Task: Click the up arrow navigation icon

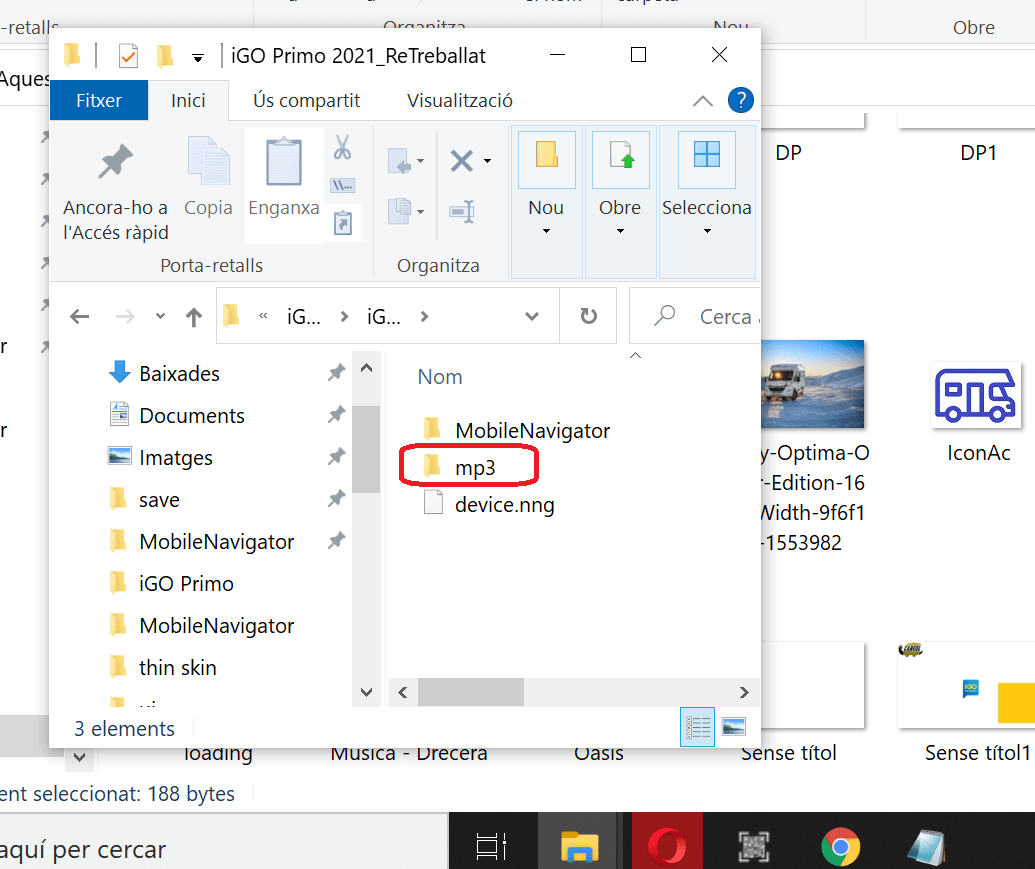Action: [194, 317]
